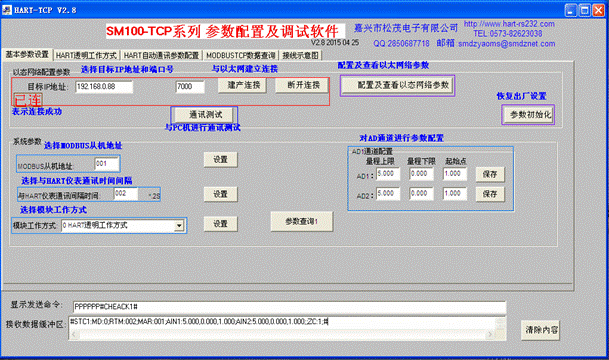The width and height of the screenshot is (609, 360).
Task: Click the 建立连接 connect button
Action: (242, 85)
